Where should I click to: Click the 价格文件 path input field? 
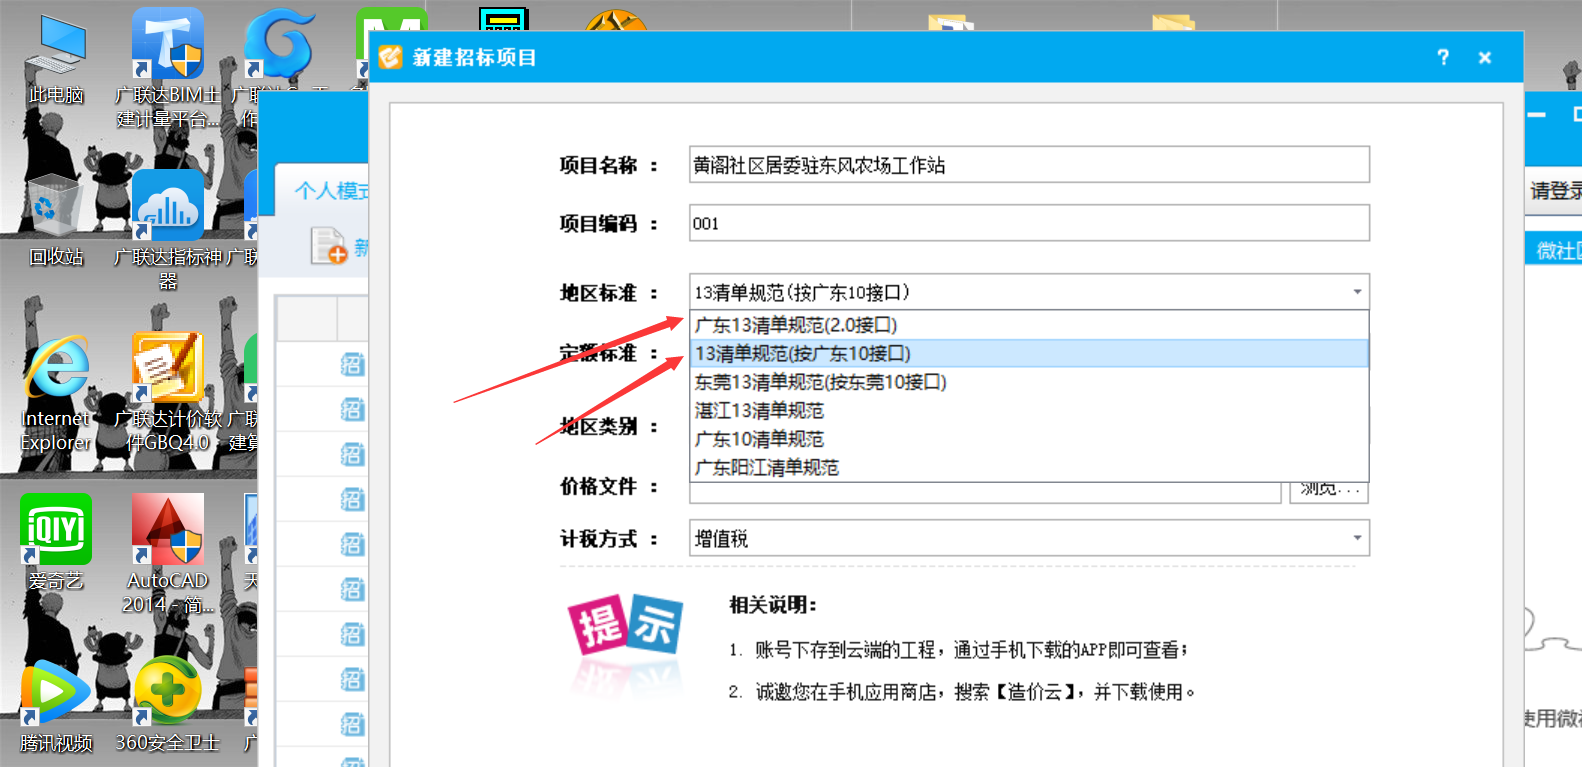[985, 492]
